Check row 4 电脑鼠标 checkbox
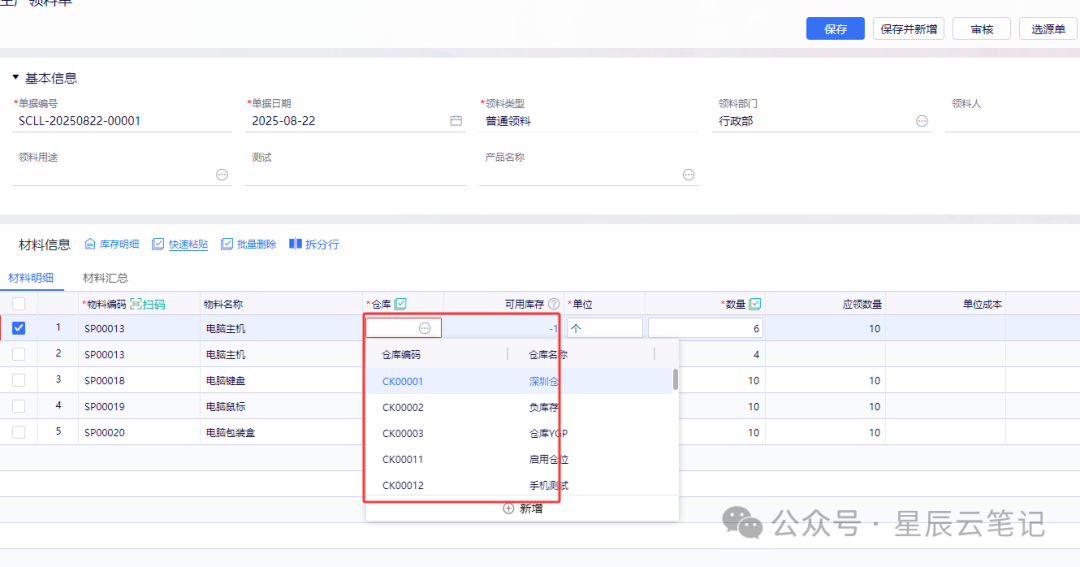 click(x=19, y=406)
